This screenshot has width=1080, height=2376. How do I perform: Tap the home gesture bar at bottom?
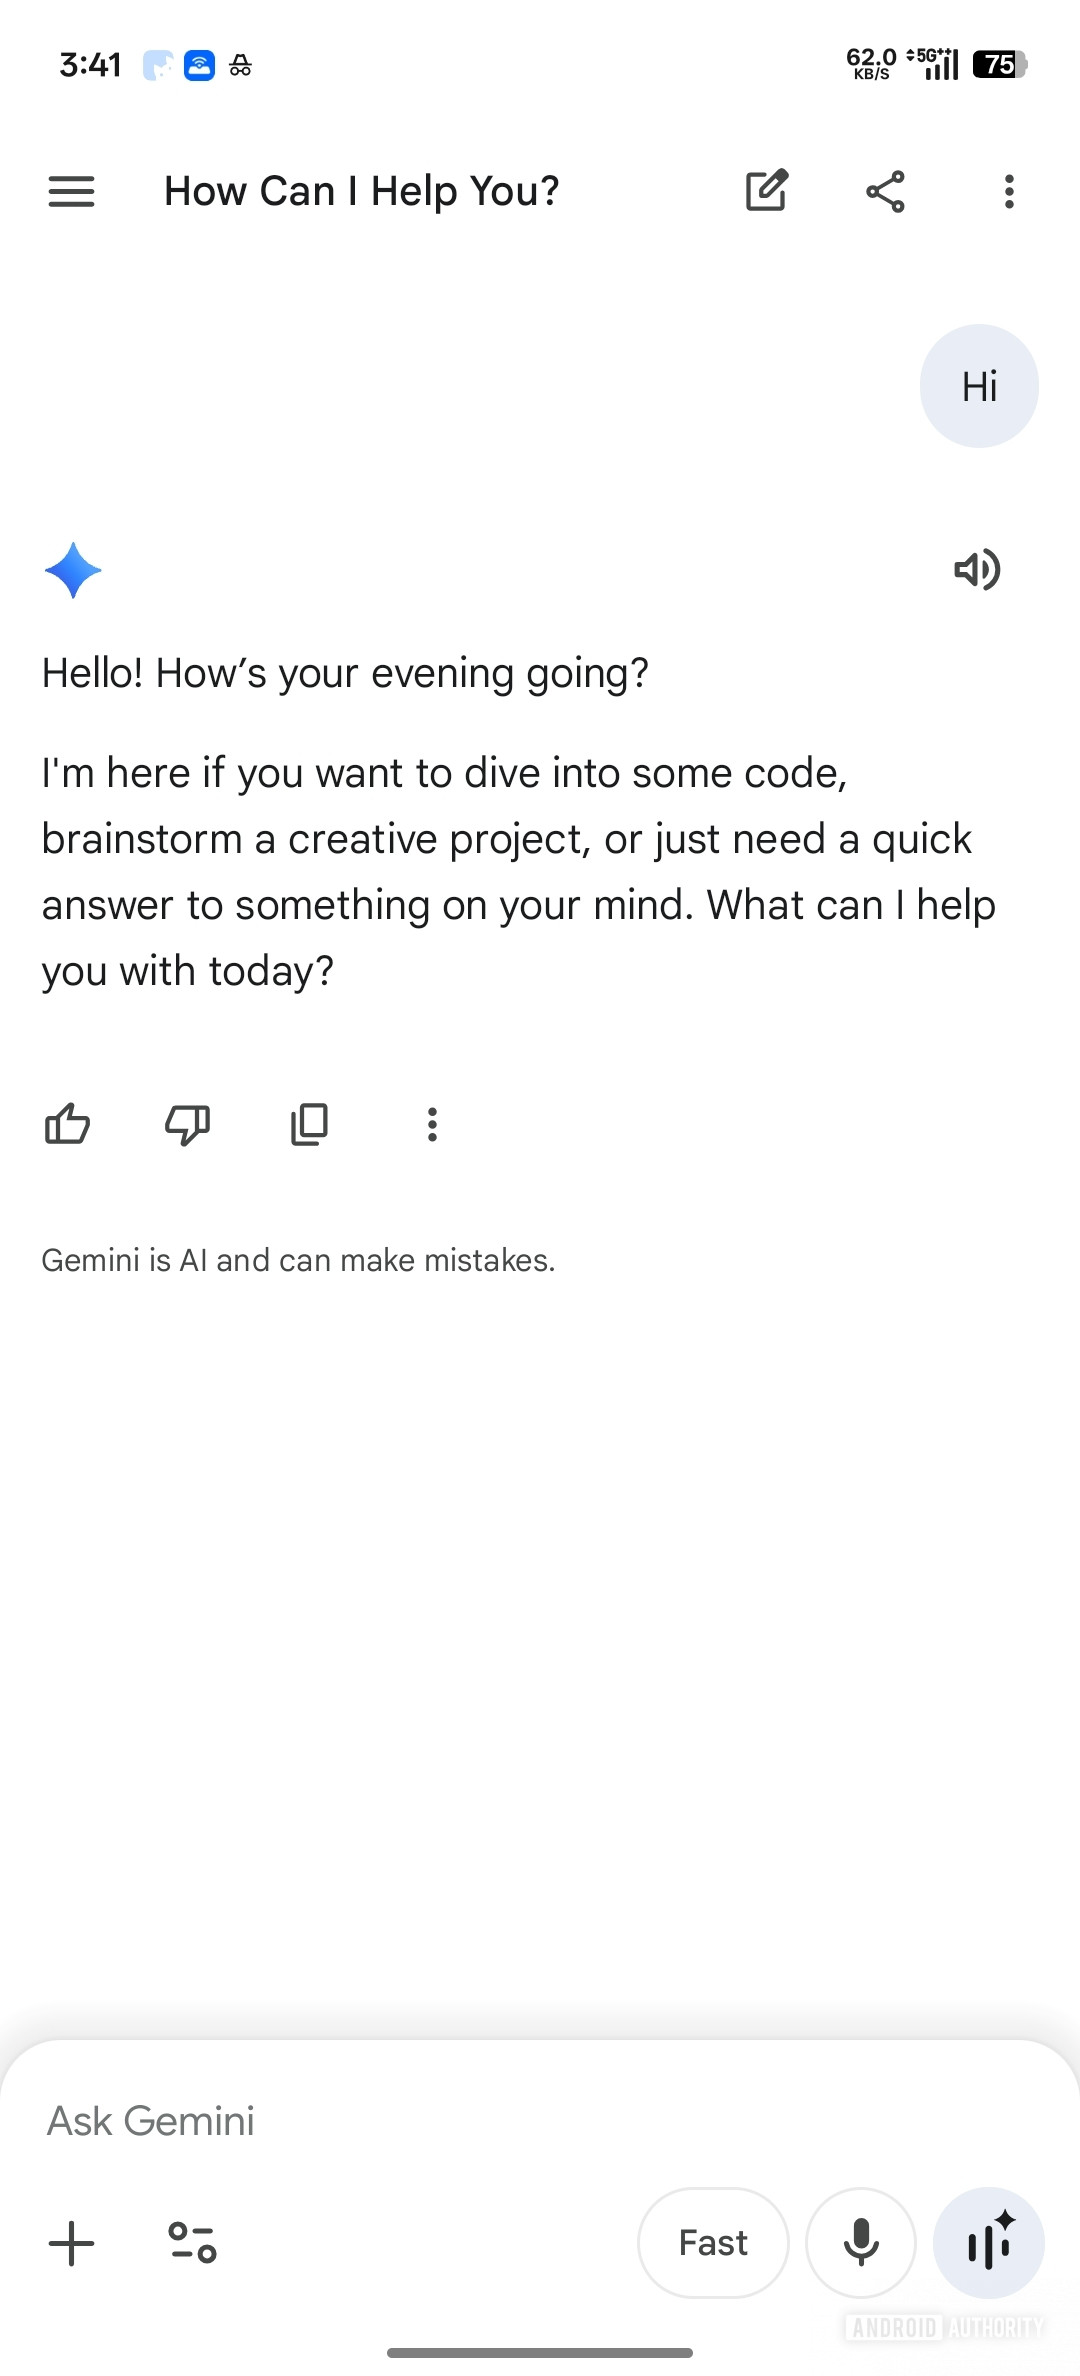(540, 2353)
